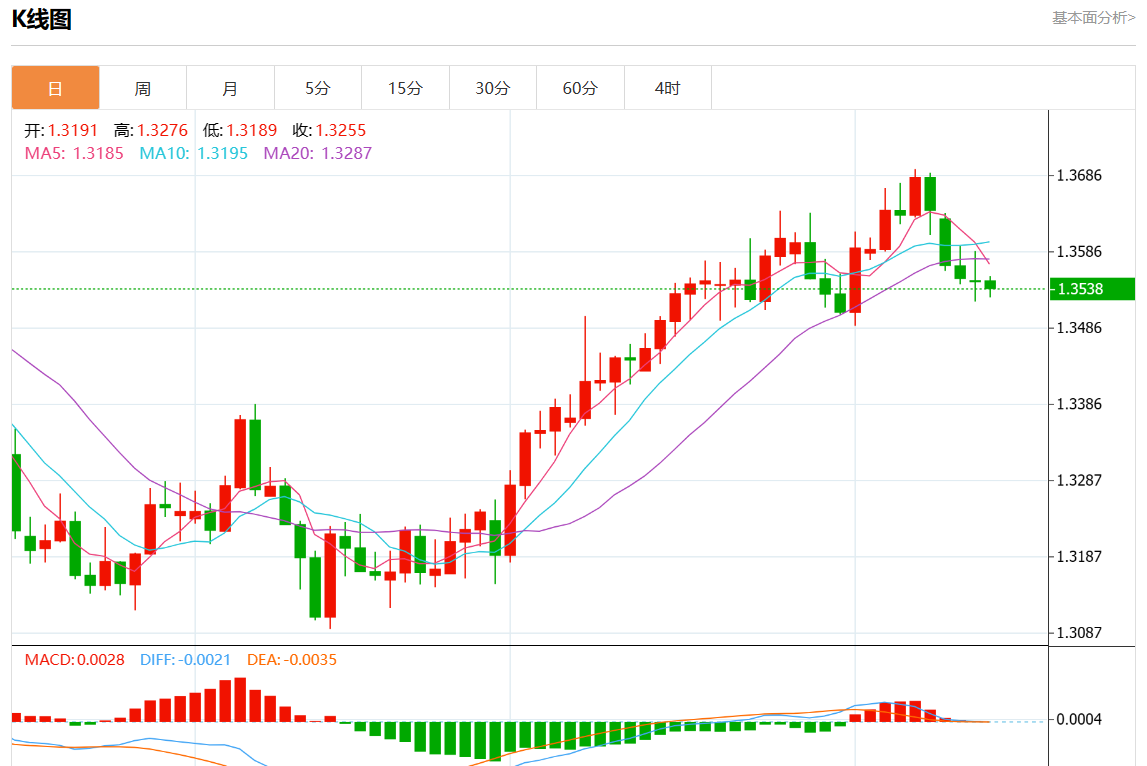Click the 1.3087 price axis label
1147x766 pixels.
tap(1079, 633)
